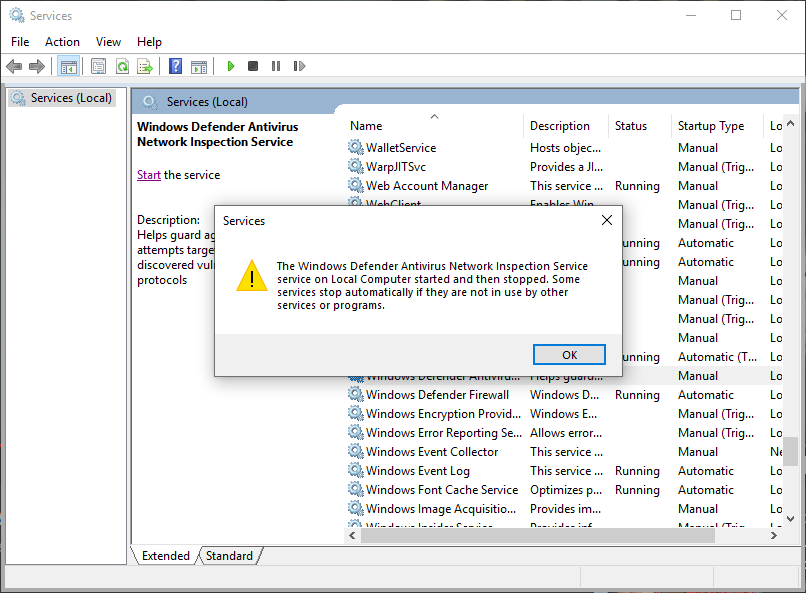Select Web Account Manager service name

click(427, 186)
